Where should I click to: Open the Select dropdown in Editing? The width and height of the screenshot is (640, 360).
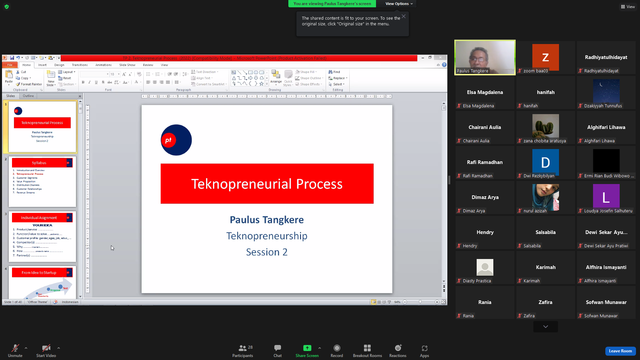[x=337, y=84]
